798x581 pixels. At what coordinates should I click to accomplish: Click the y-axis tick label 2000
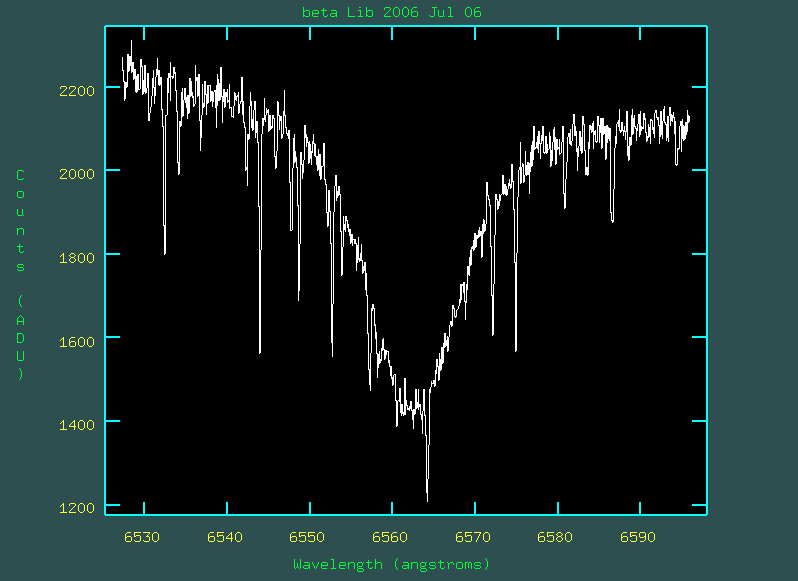(x=77, y=174)
